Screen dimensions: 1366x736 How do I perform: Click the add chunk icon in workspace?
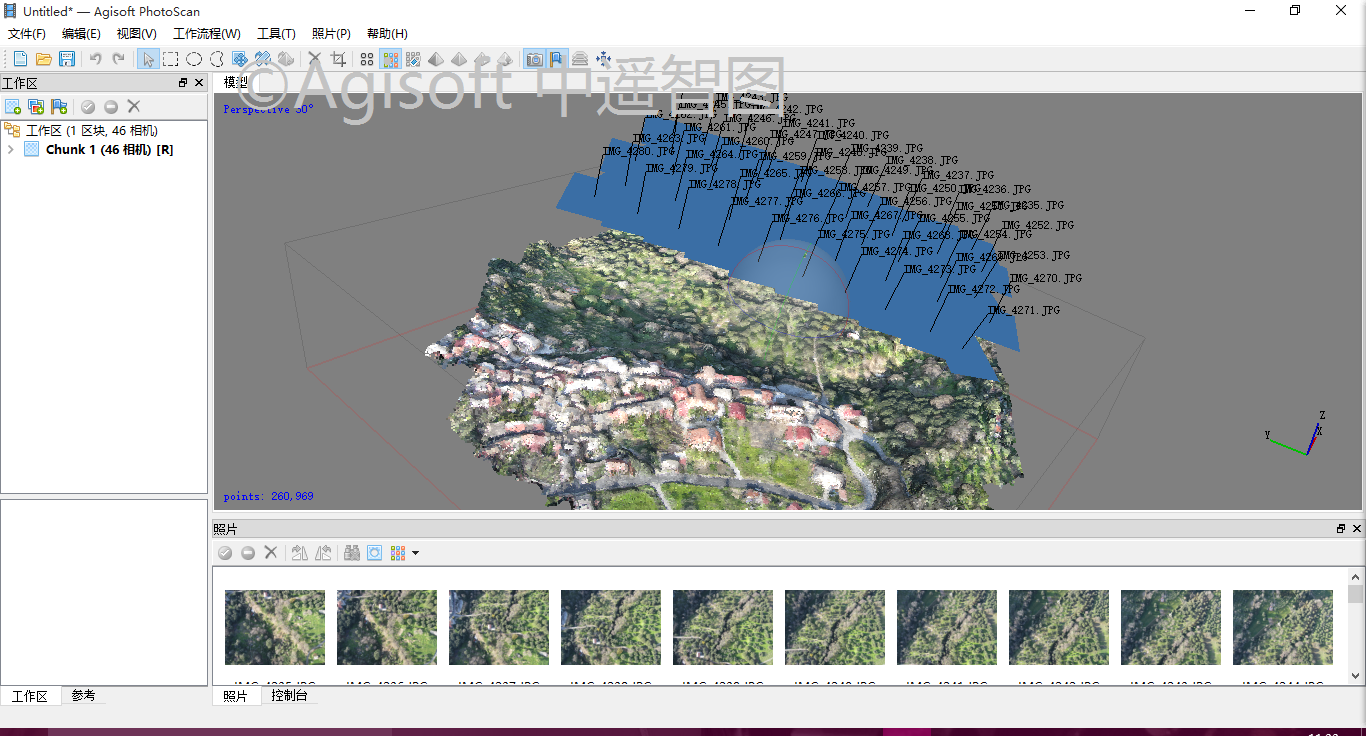(x=13, y=106)
